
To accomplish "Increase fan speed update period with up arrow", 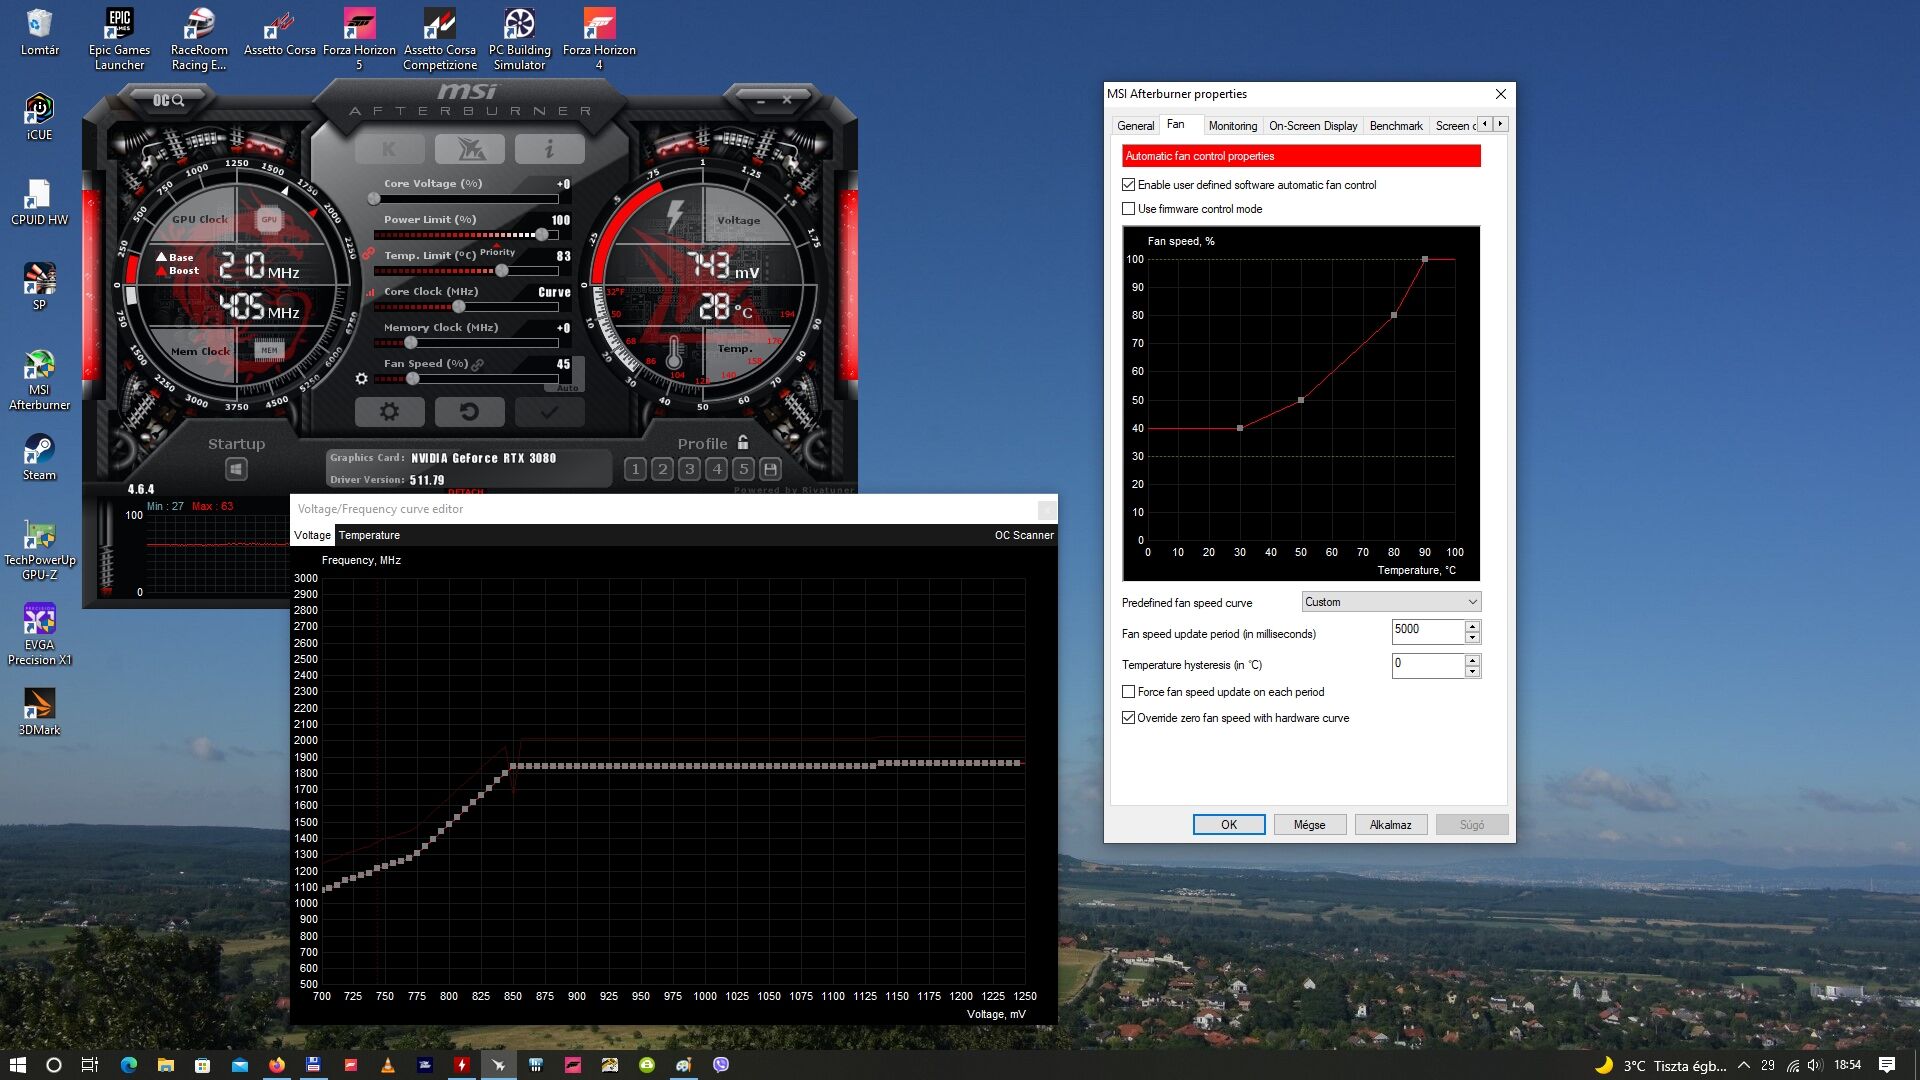I will click(1472, 626).
